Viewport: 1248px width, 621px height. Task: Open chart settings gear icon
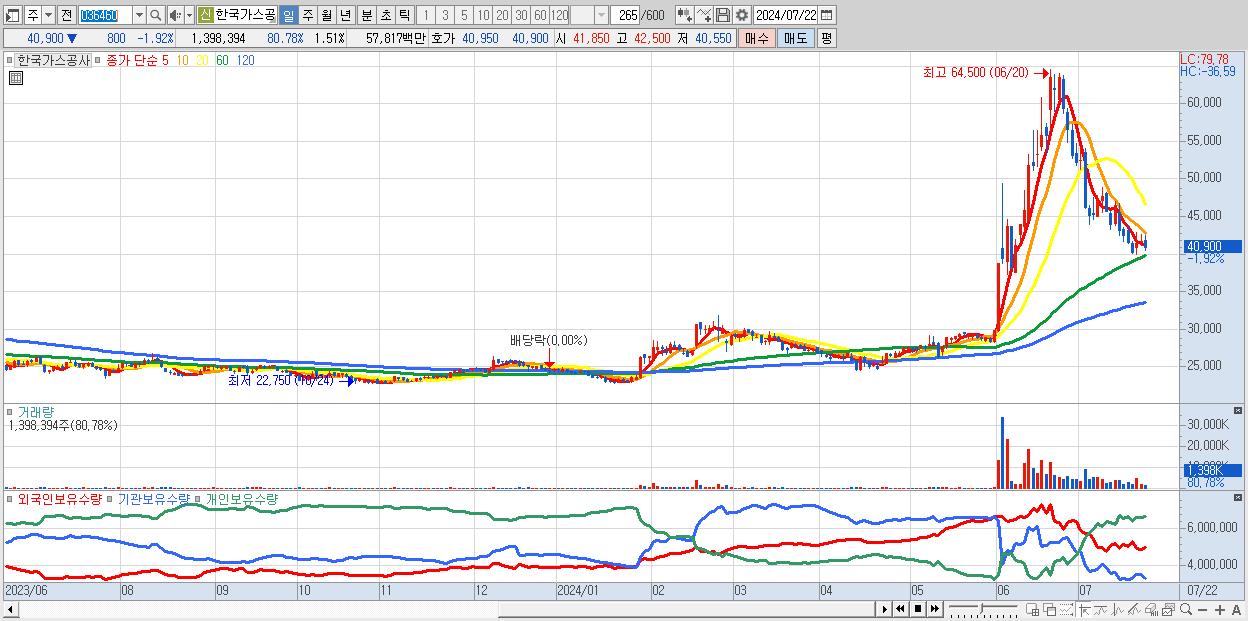(x=742, y=15)
